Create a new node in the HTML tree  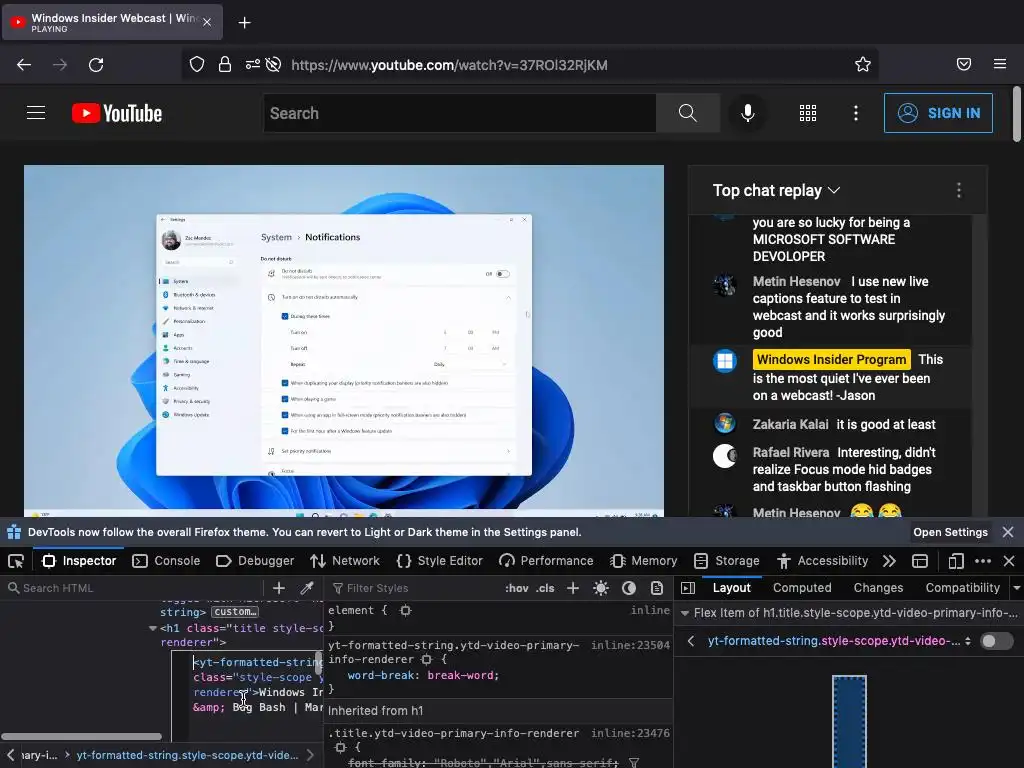[x=279, y=588]
